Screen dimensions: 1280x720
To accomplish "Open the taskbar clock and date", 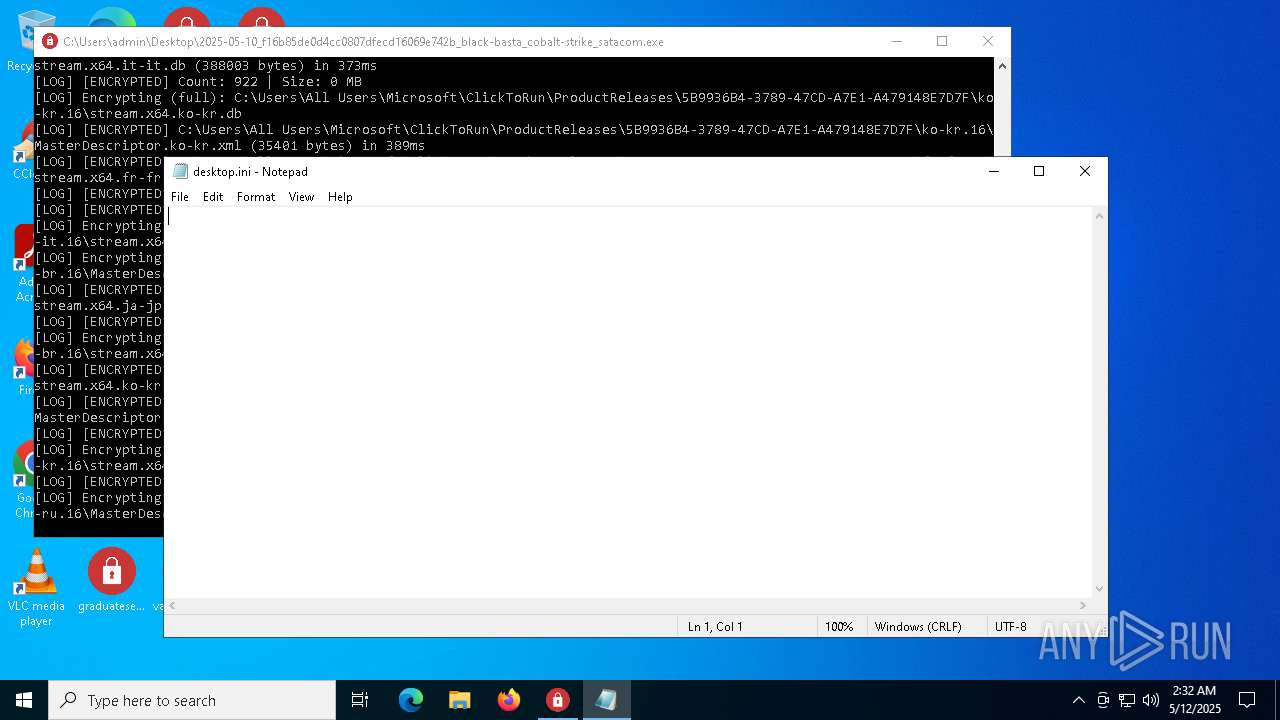I will click(1194, 700).
